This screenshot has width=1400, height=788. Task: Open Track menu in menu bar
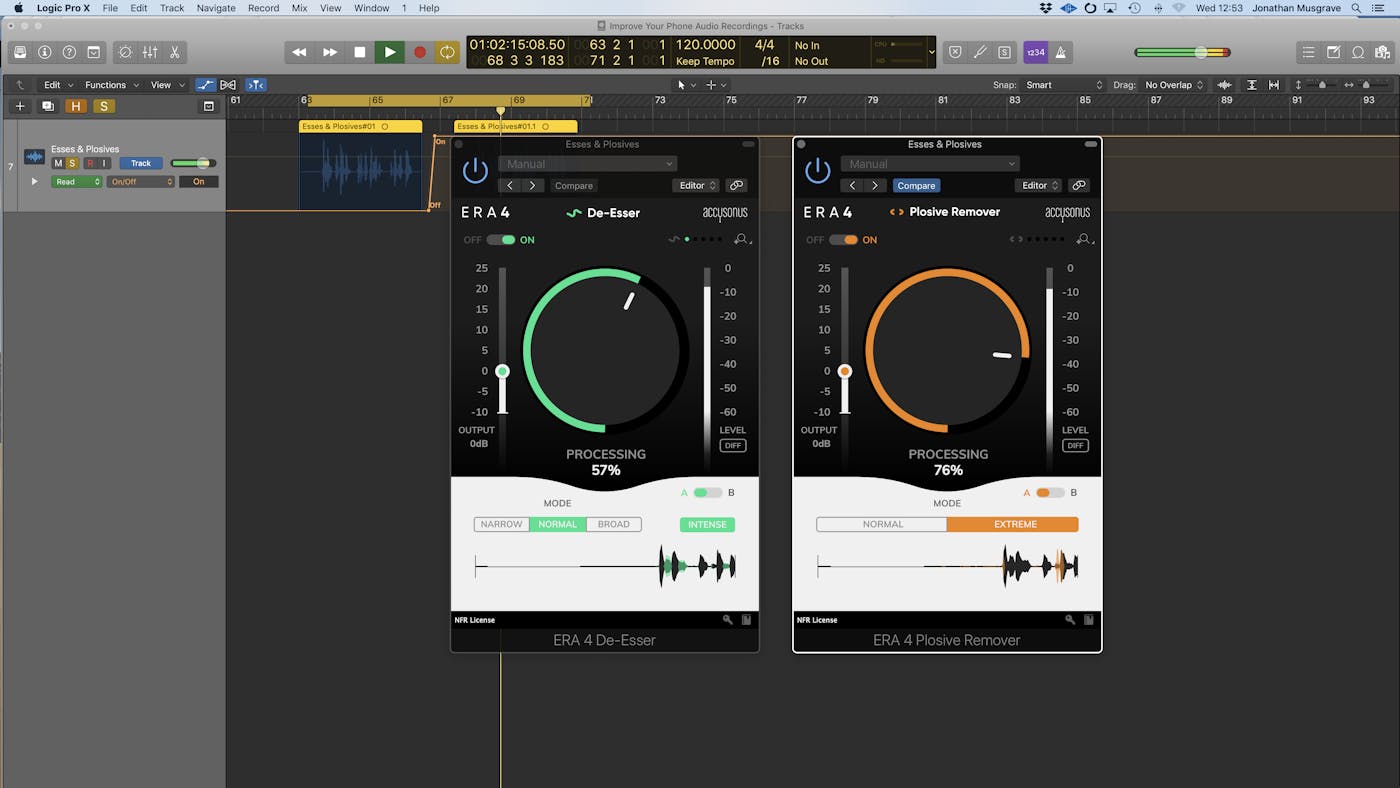[x=172, y=8]
